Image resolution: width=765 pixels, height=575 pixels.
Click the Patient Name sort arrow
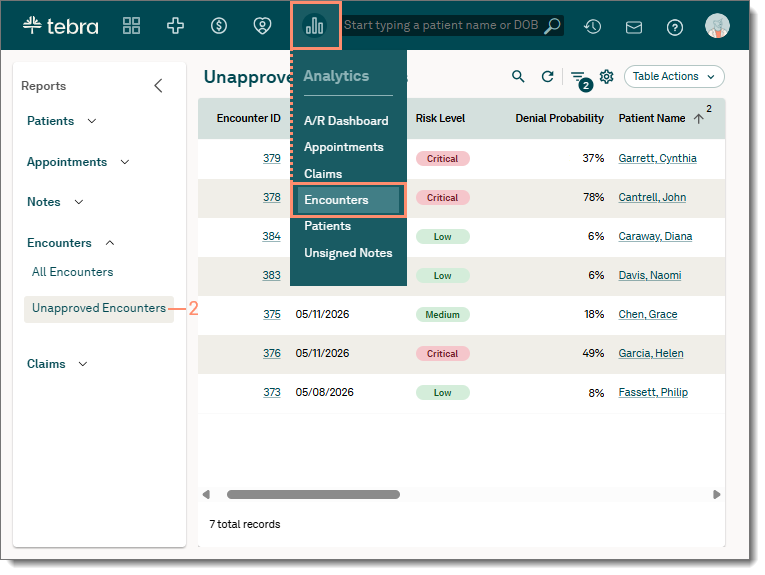point(698,119)
